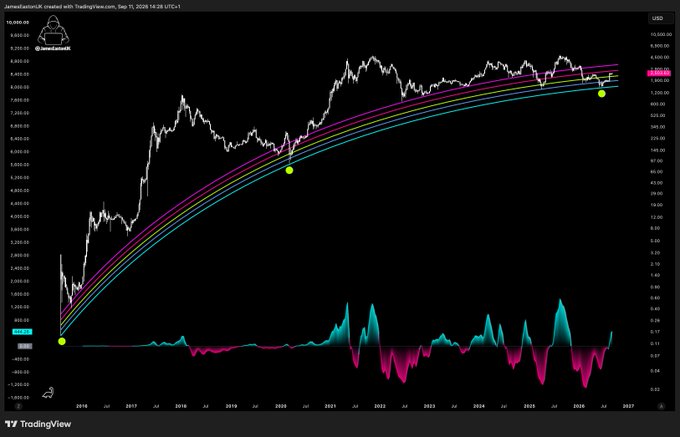Click the 2020 label on the time axis
The width and height of the screenshot is (680, 437).
point(281,406)
